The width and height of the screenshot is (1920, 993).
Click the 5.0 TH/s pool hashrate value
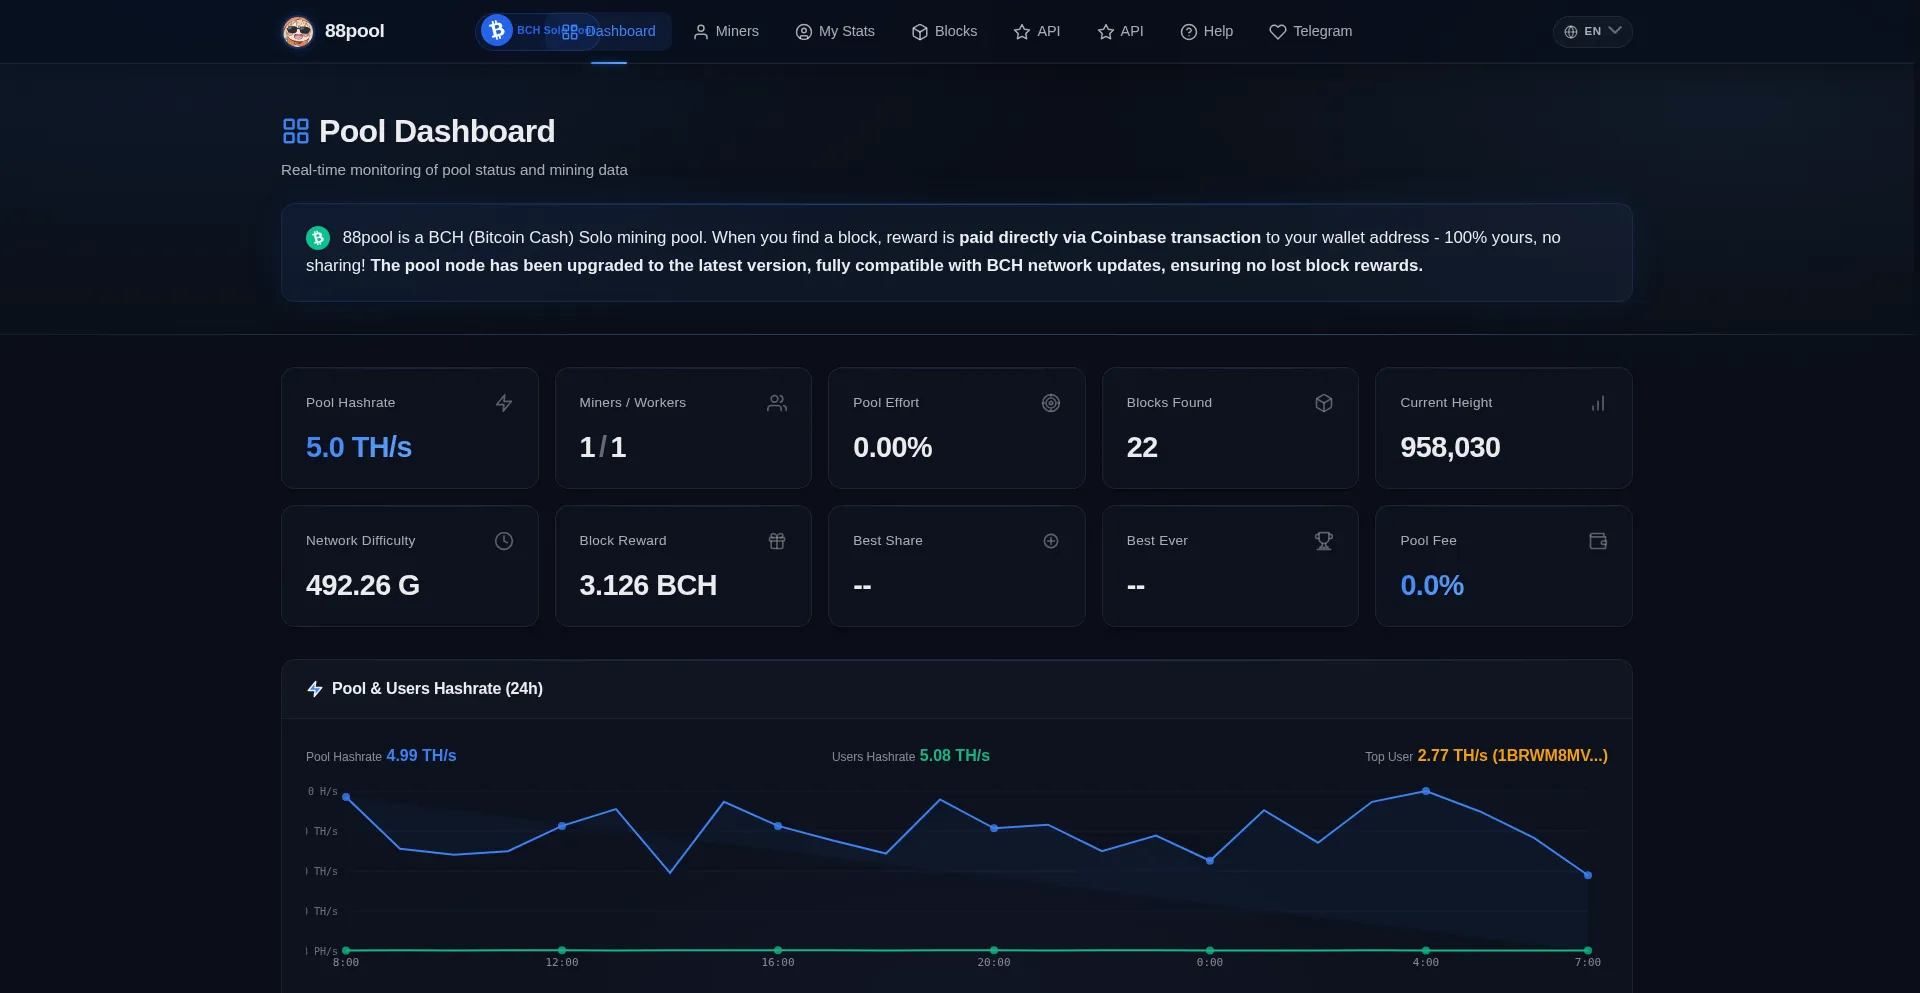(x=359, y=447)
